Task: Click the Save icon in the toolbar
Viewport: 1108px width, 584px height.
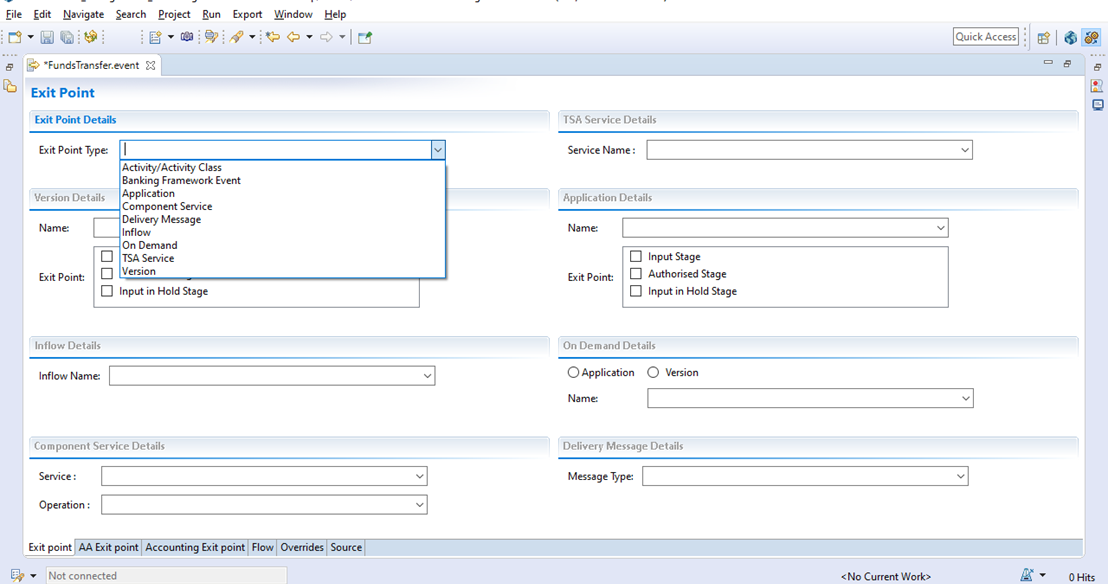Action: 47,37
